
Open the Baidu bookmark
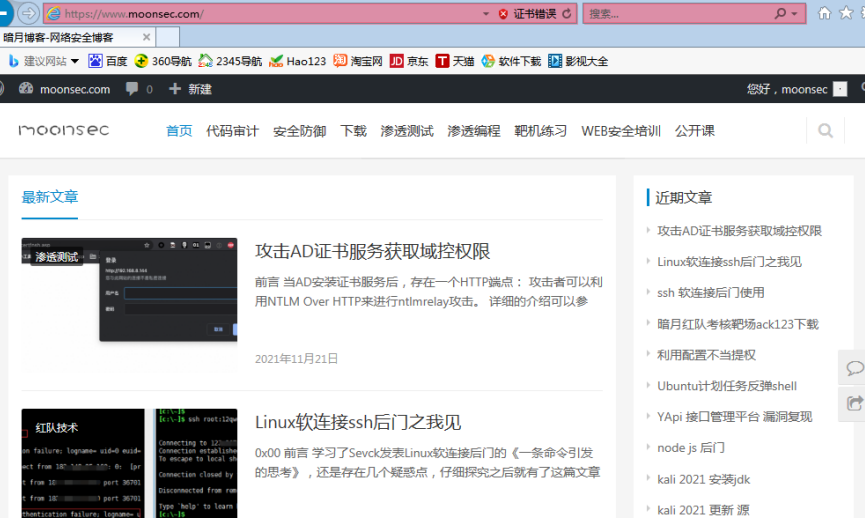point(108,61)
